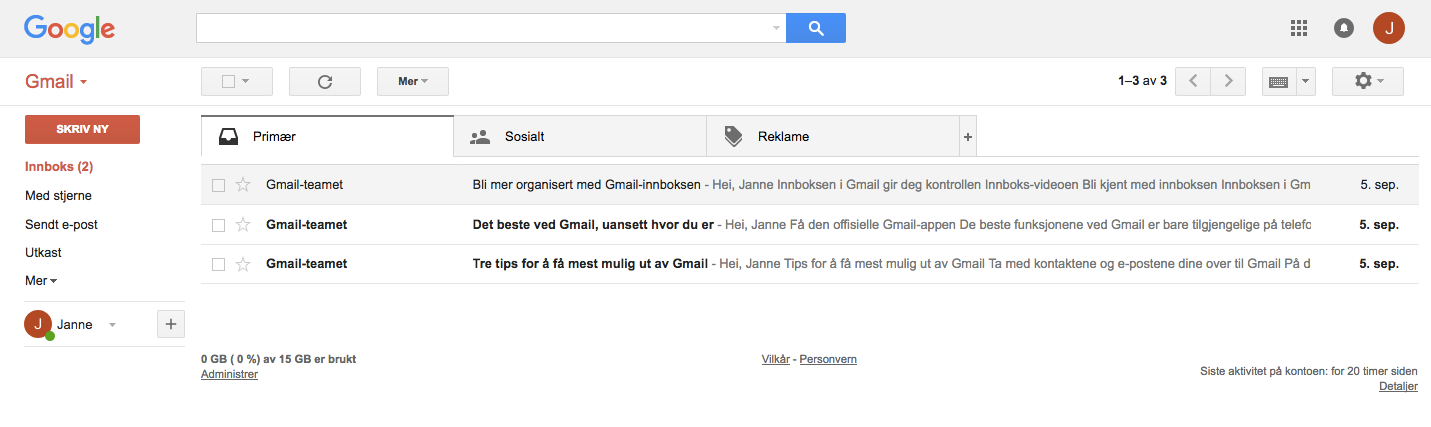Open the Google apps grid
The image size is (1431, 427).
click(1299, 28)
